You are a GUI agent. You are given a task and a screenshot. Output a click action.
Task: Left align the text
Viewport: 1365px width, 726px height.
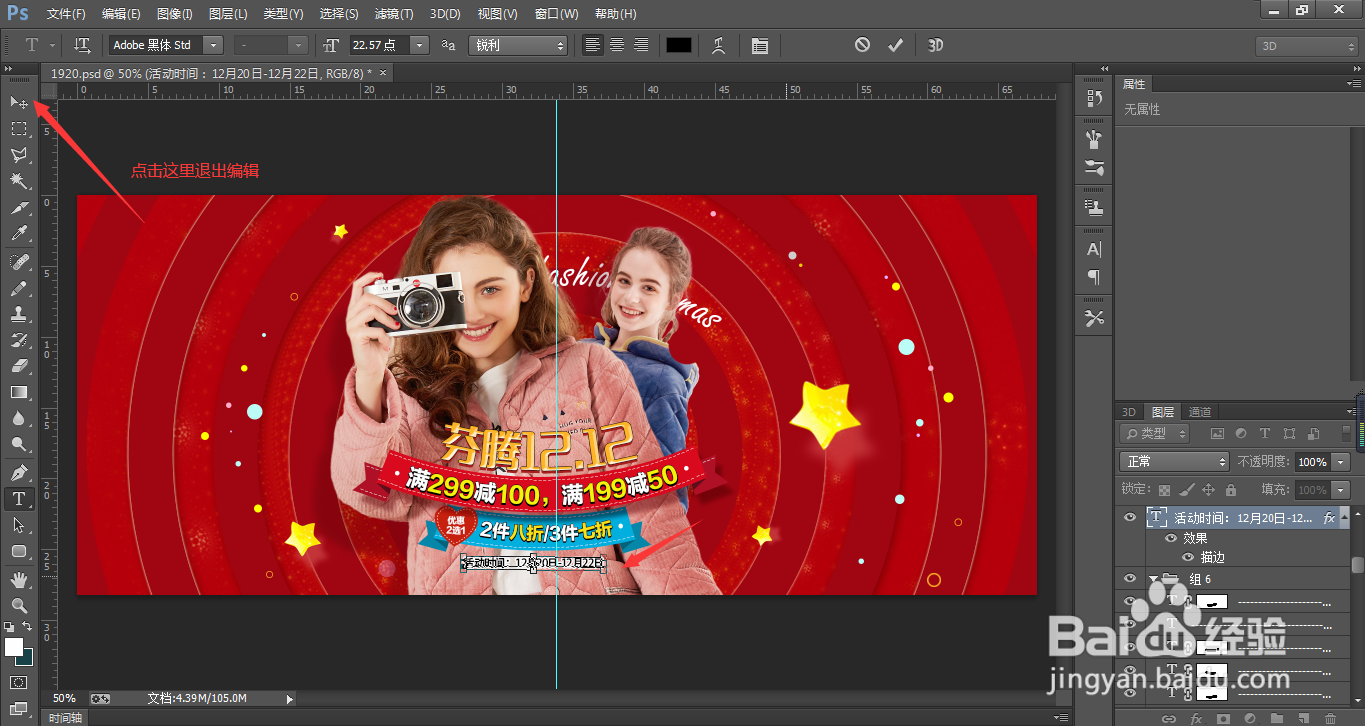(x=594, y=45)
